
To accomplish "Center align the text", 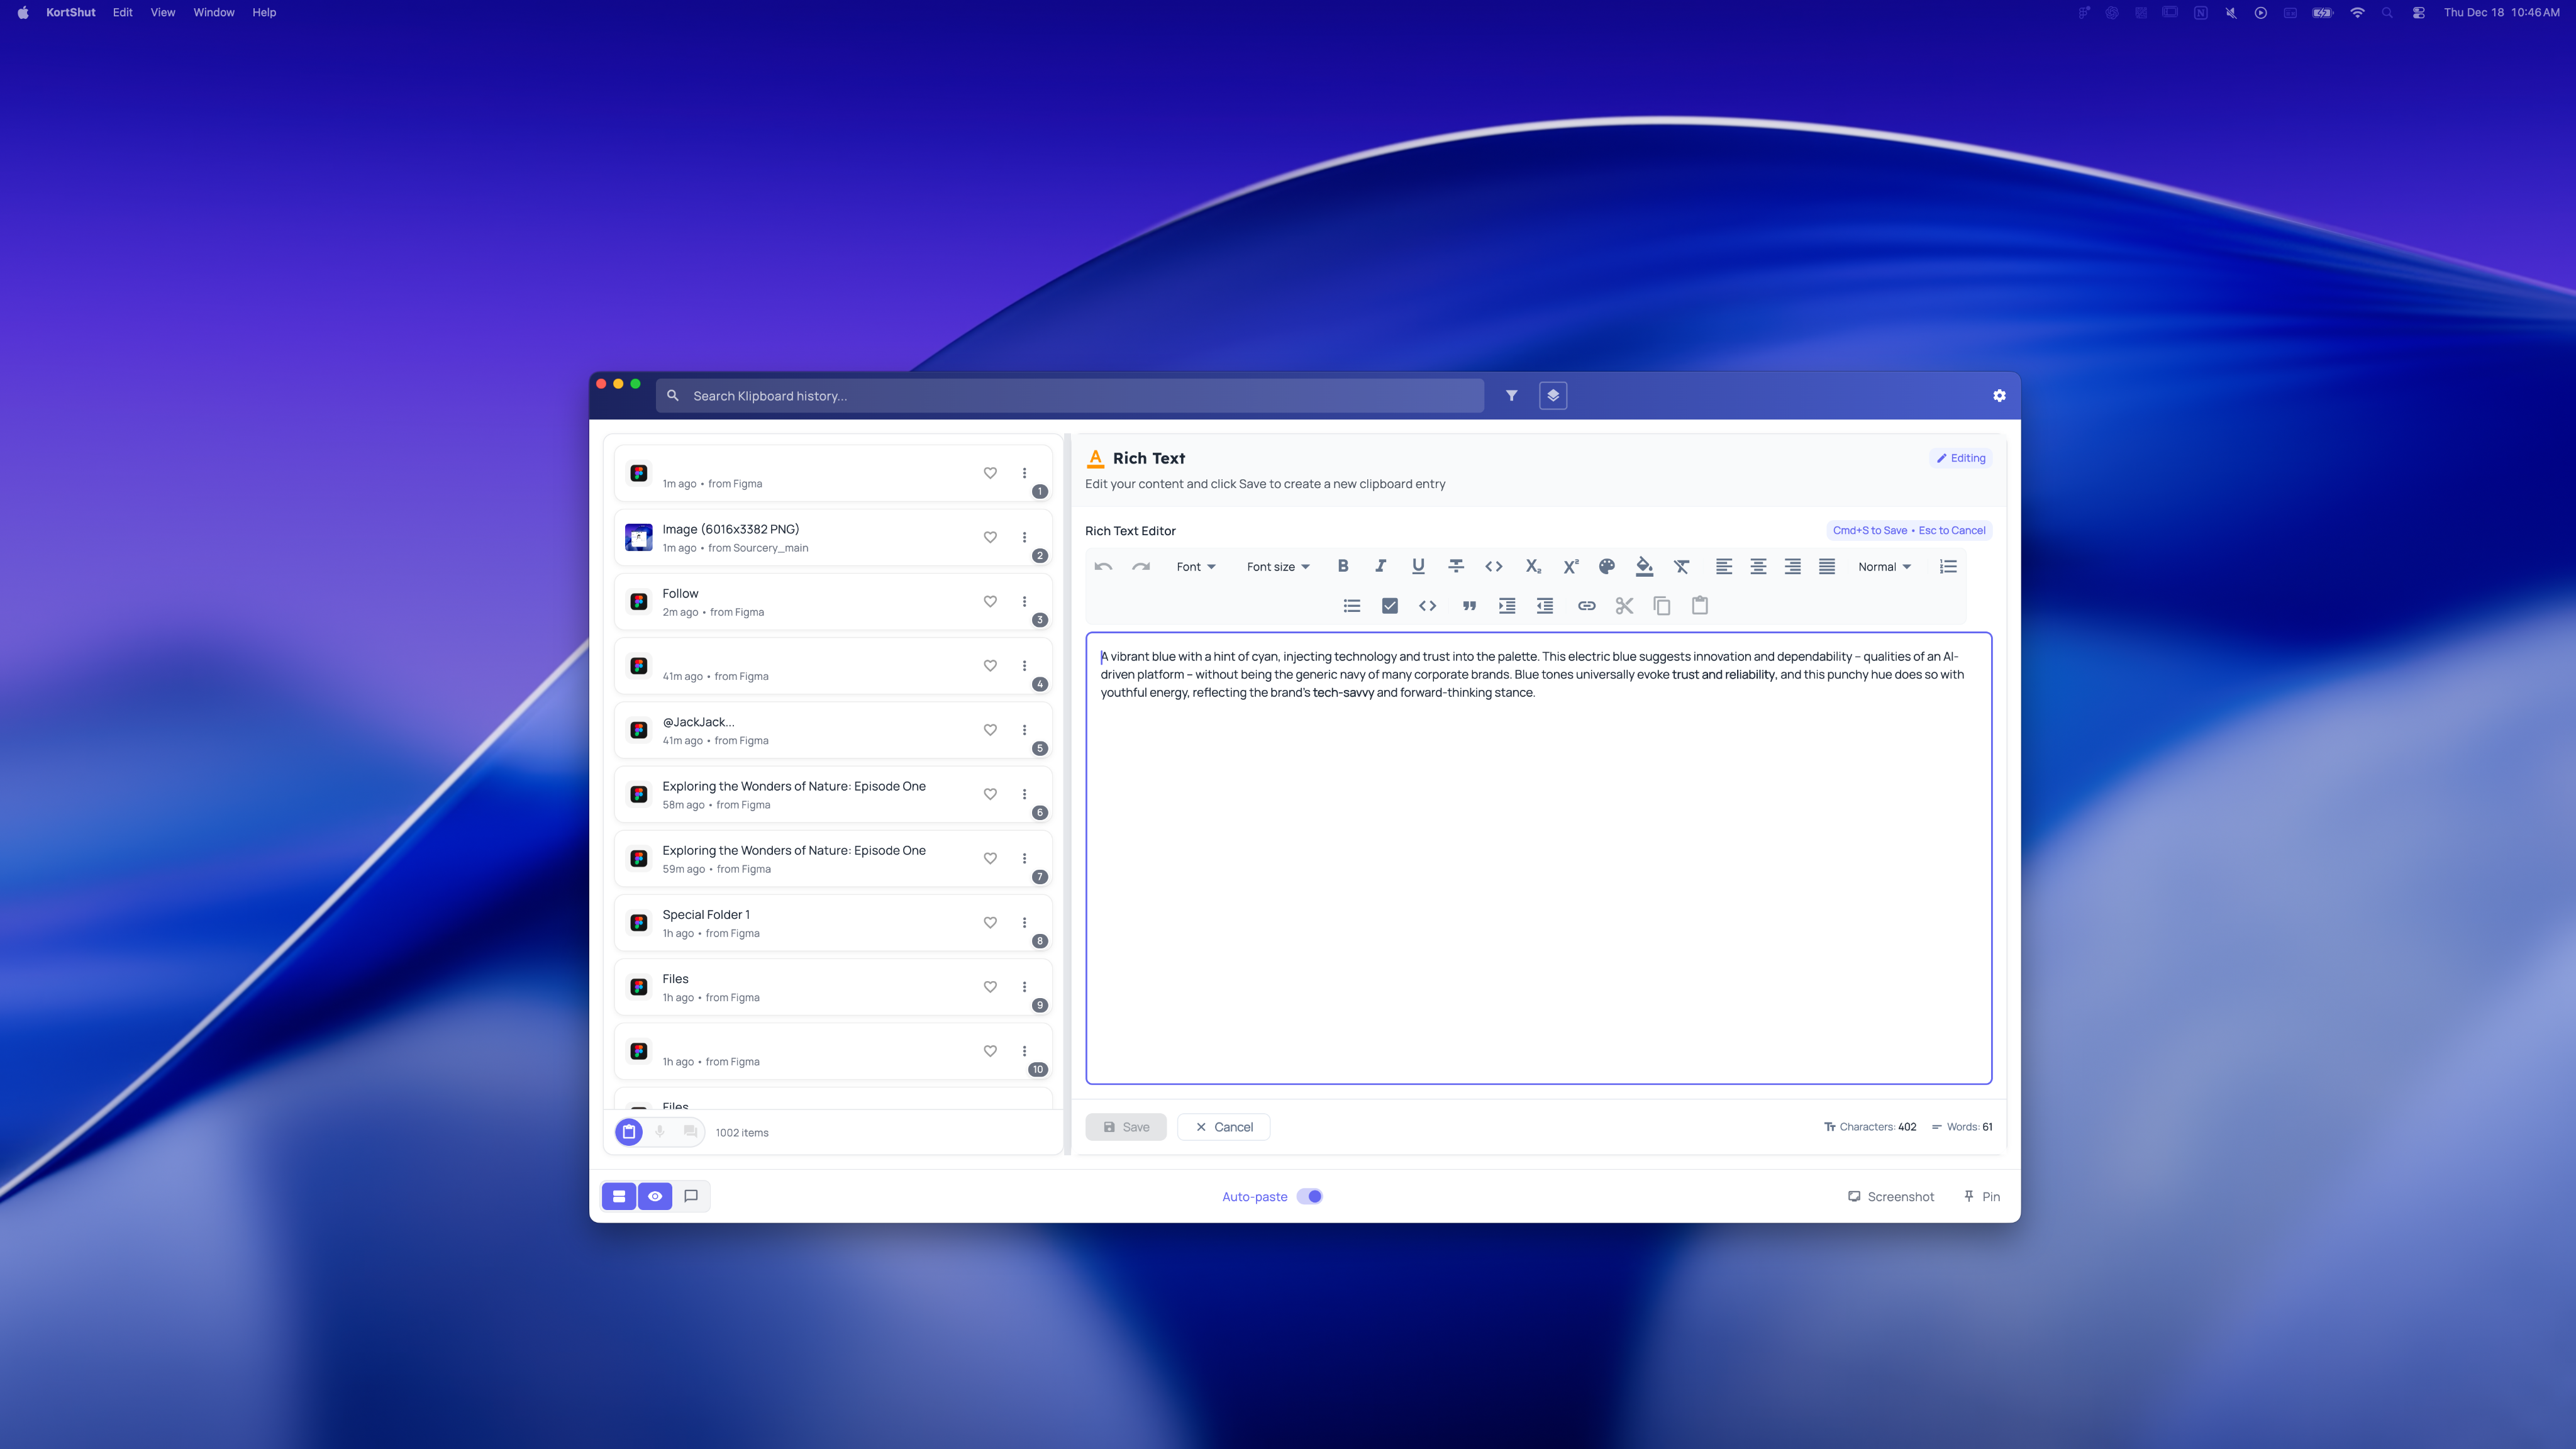I will (x=1758, y=566).
